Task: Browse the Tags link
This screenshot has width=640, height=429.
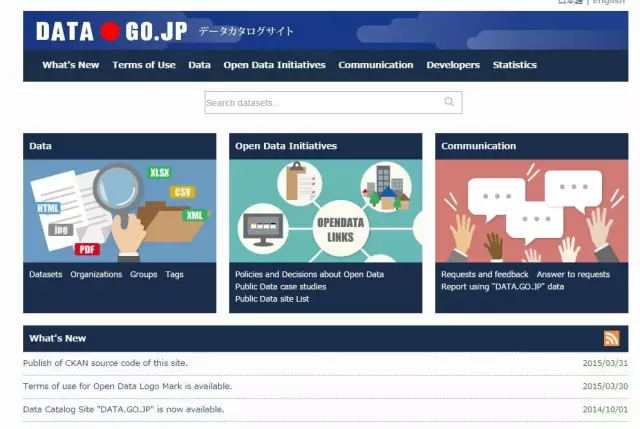Action: (174, 274)
